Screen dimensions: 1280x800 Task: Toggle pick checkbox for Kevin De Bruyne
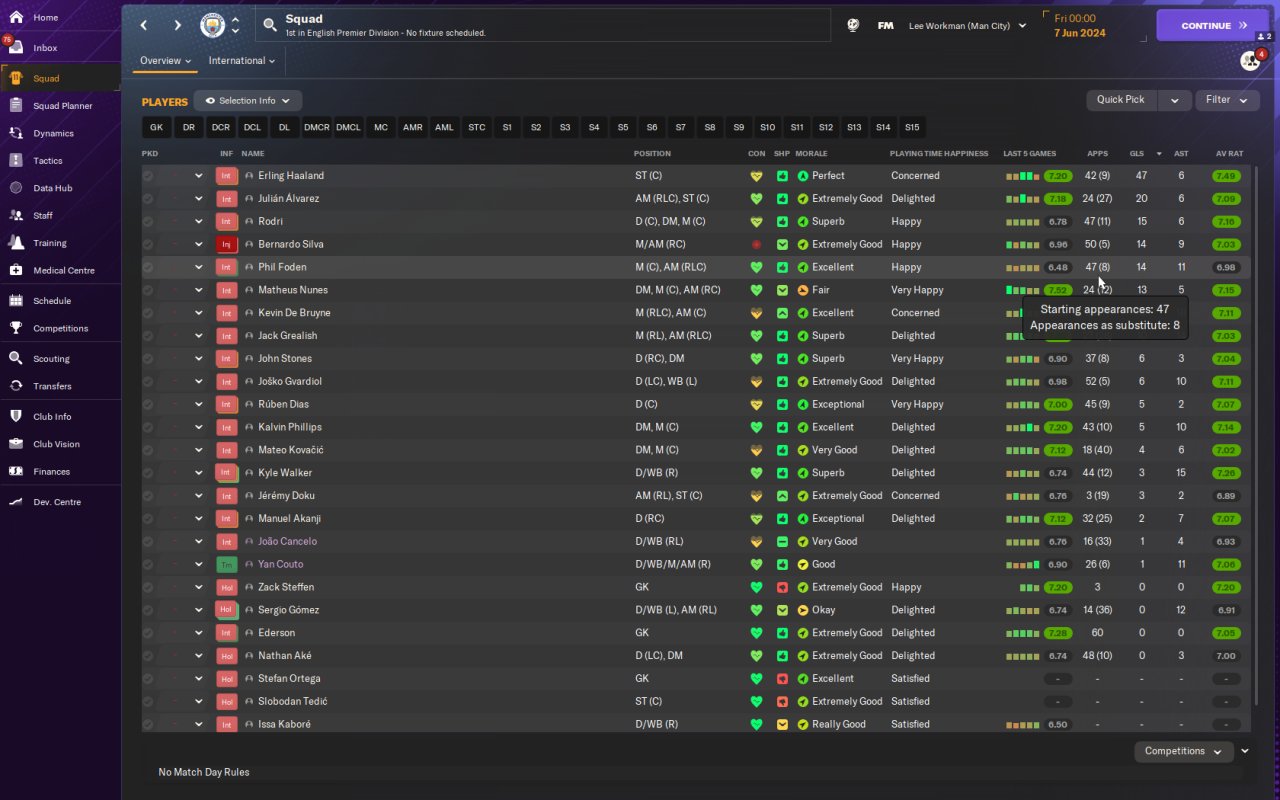click(x=148, y=313)
